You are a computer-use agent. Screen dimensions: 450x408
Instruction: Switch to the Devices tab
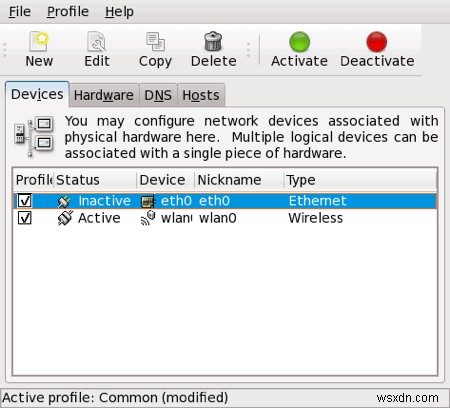click(x=37, y=94)
